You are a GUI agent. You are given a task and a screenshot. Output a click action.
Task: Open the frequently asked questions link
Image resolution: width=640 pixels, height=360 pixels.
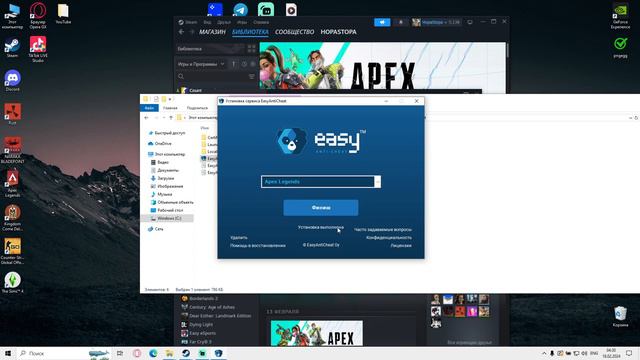[383, 229]
